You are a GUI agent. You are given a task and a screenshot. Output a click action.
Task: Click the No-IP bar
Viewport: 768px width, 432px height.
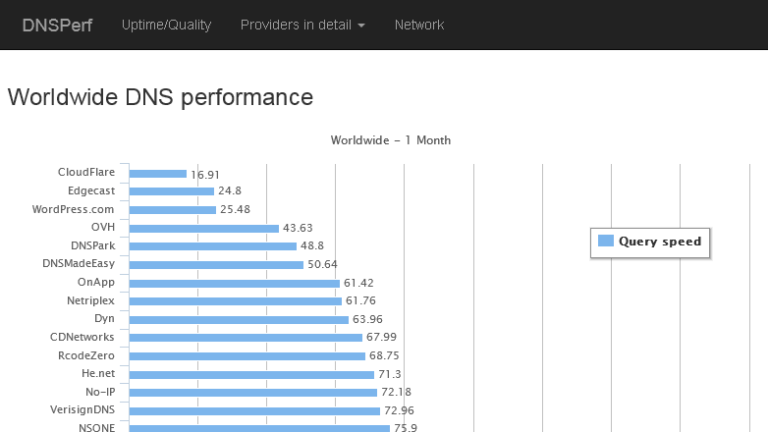click(x=253, y=392)
